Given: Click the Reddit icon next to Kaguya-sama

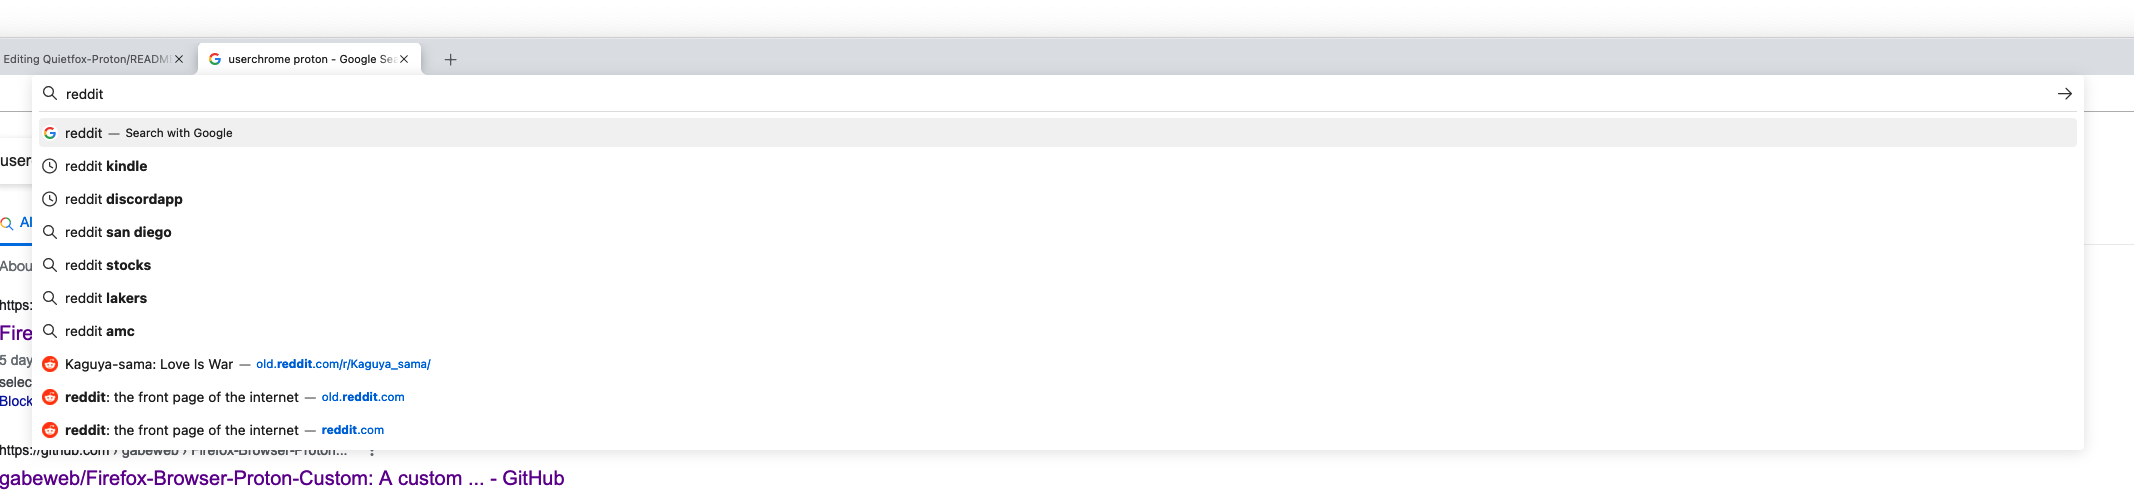Looking at the screenshot, I should [x=49, y=364].
